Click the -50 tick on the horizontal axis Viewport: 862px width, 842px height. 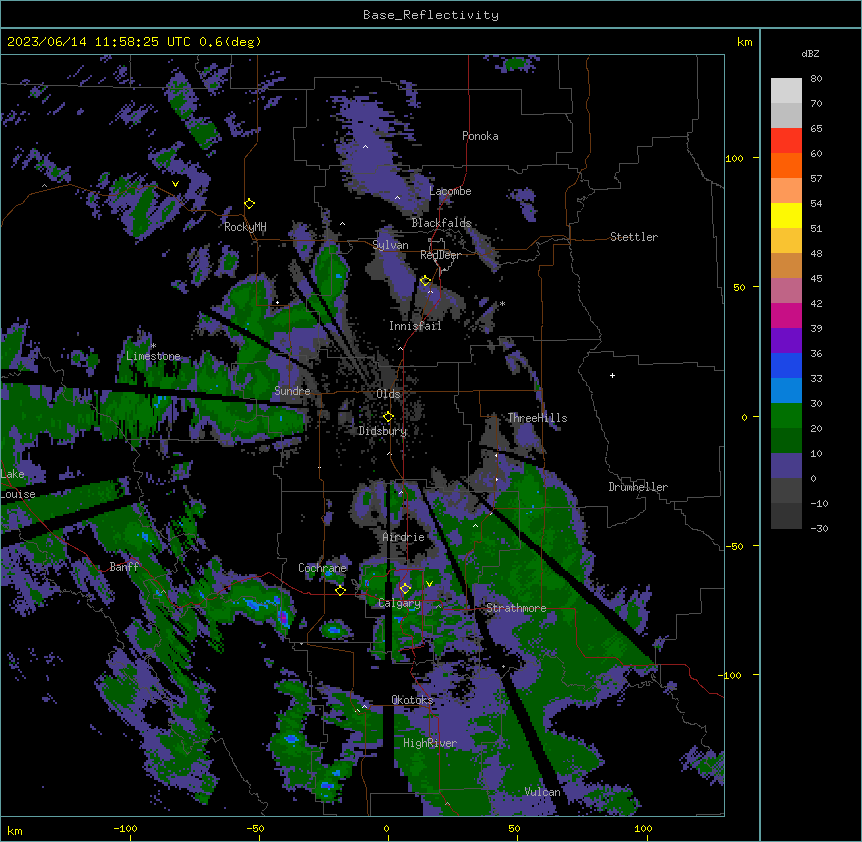255,829
